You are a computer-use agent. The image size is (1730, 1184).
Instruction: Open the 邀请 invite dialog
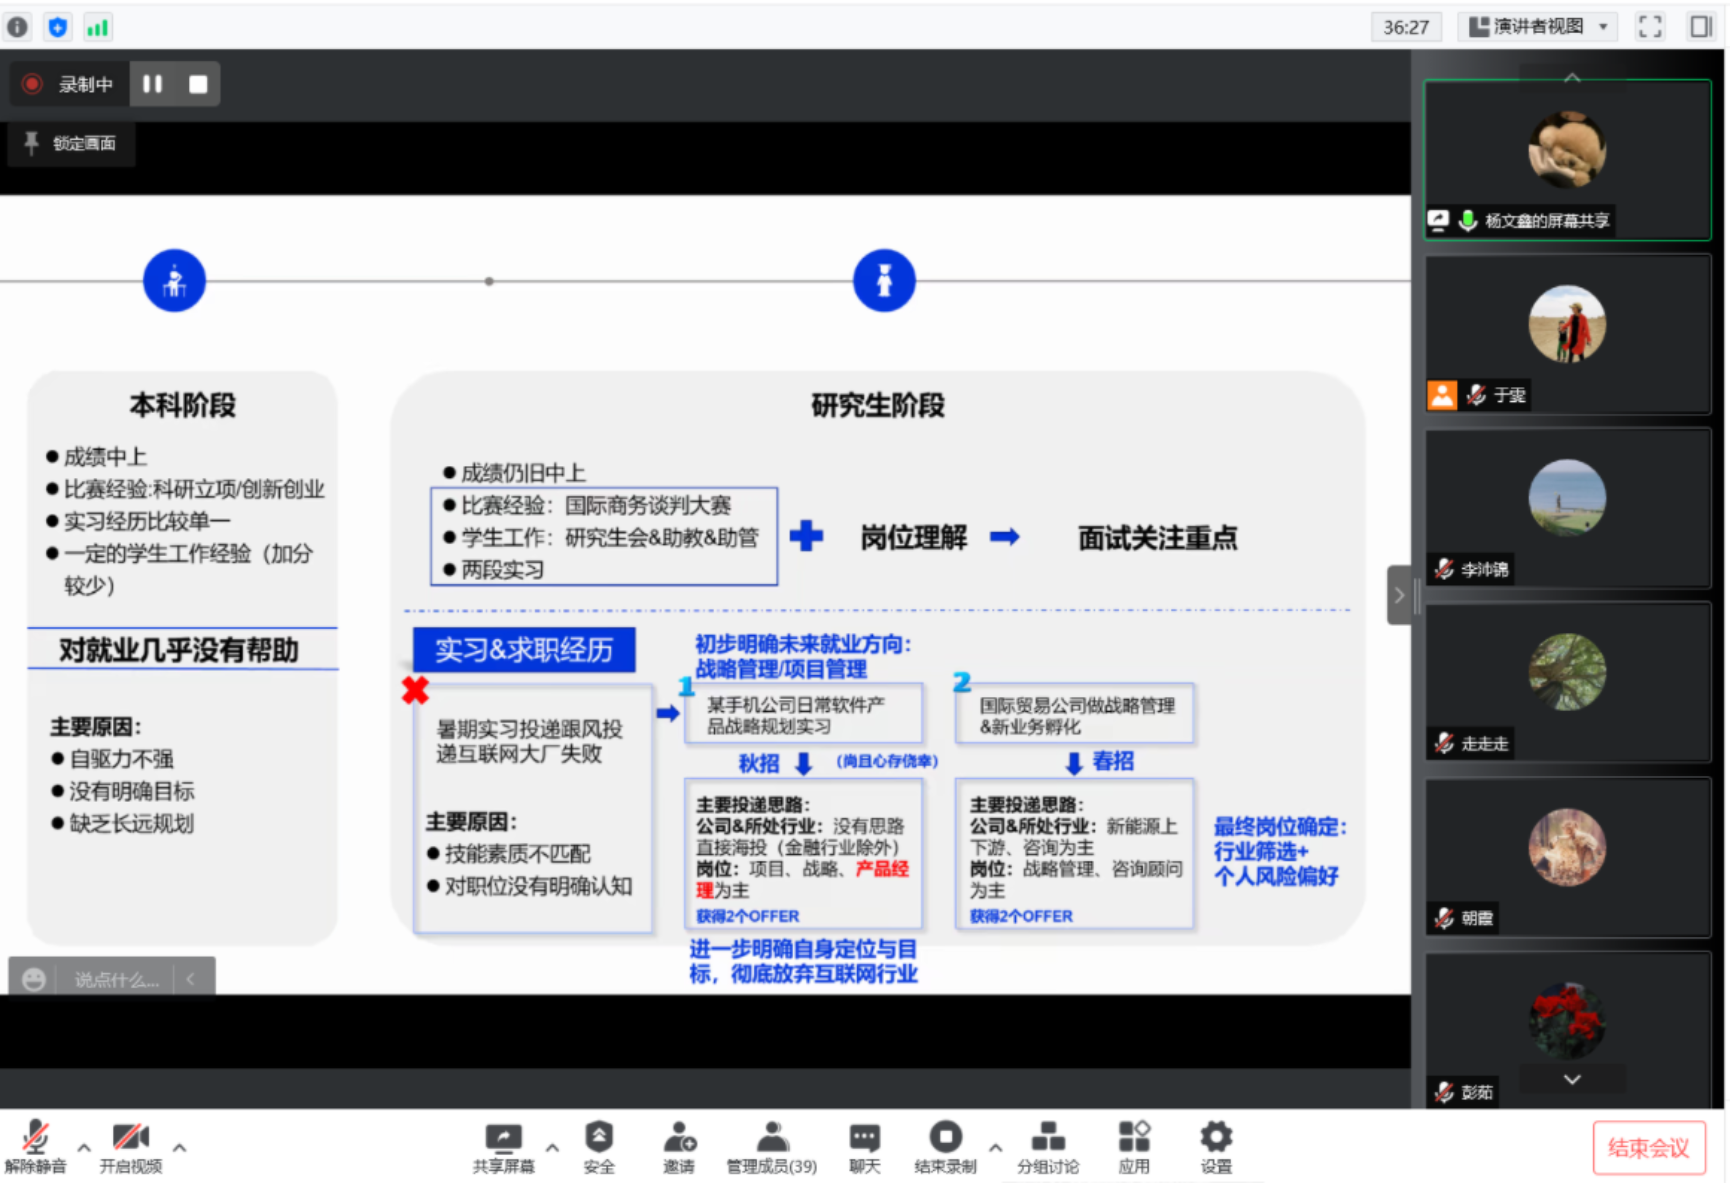(679, 1147)
